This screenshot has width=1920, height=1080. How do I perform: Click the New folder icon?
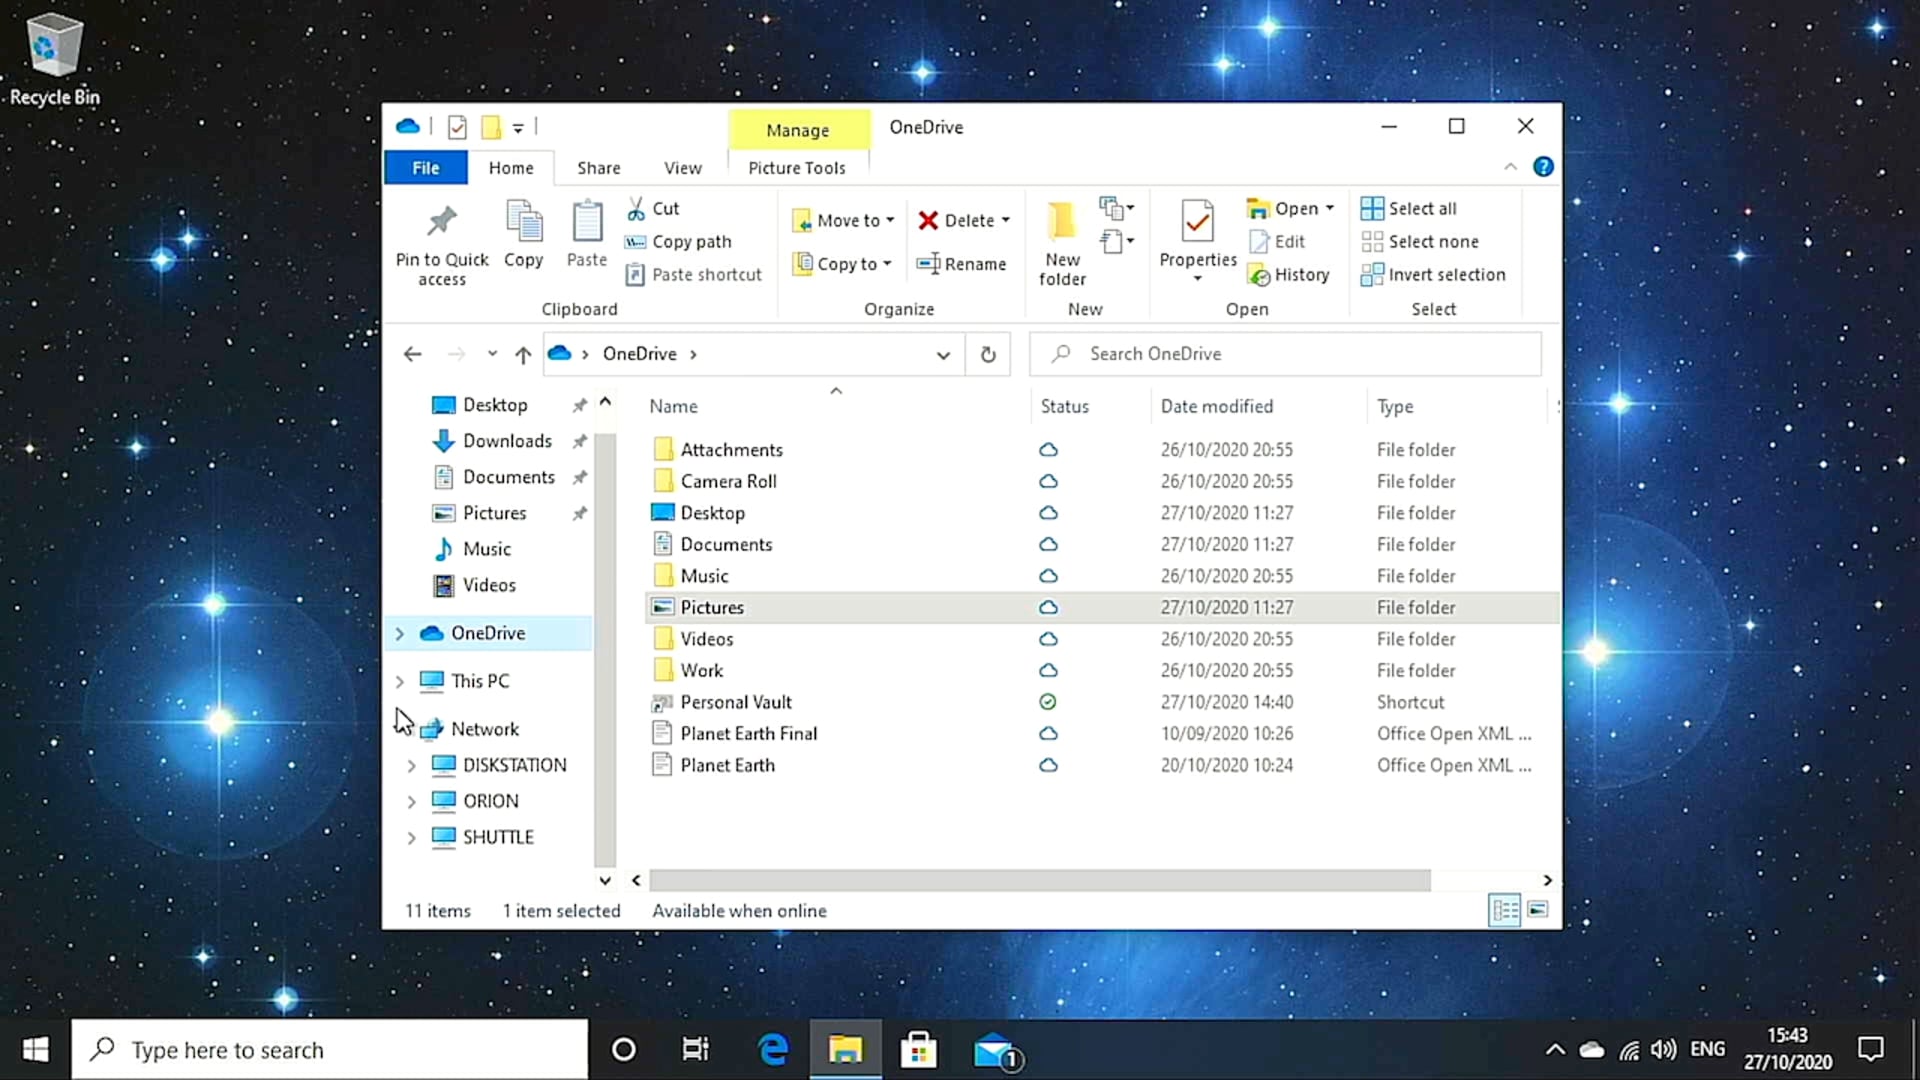1061,222
